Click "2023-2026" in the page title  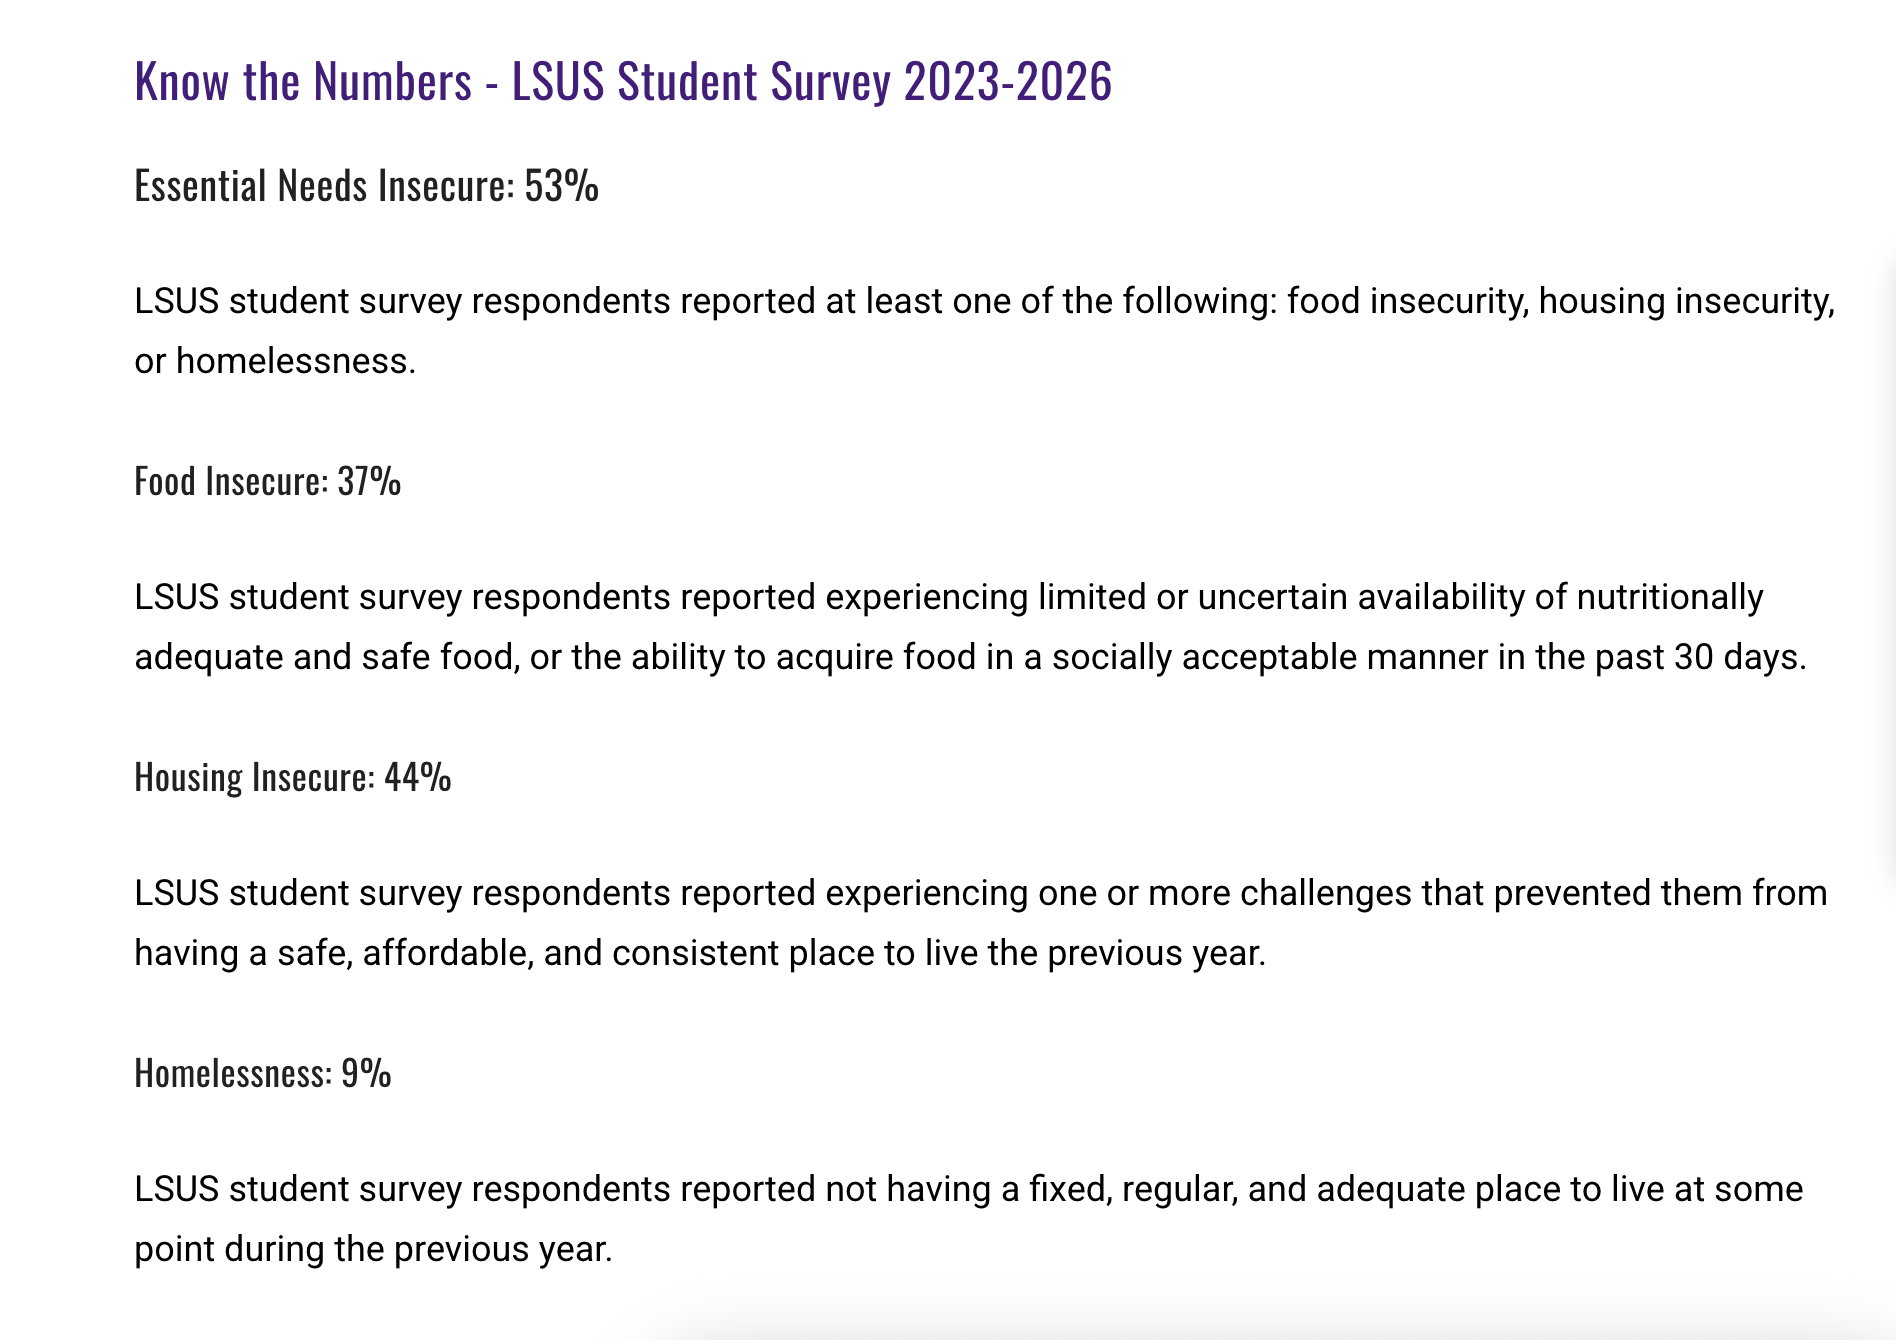[1008, 81]
